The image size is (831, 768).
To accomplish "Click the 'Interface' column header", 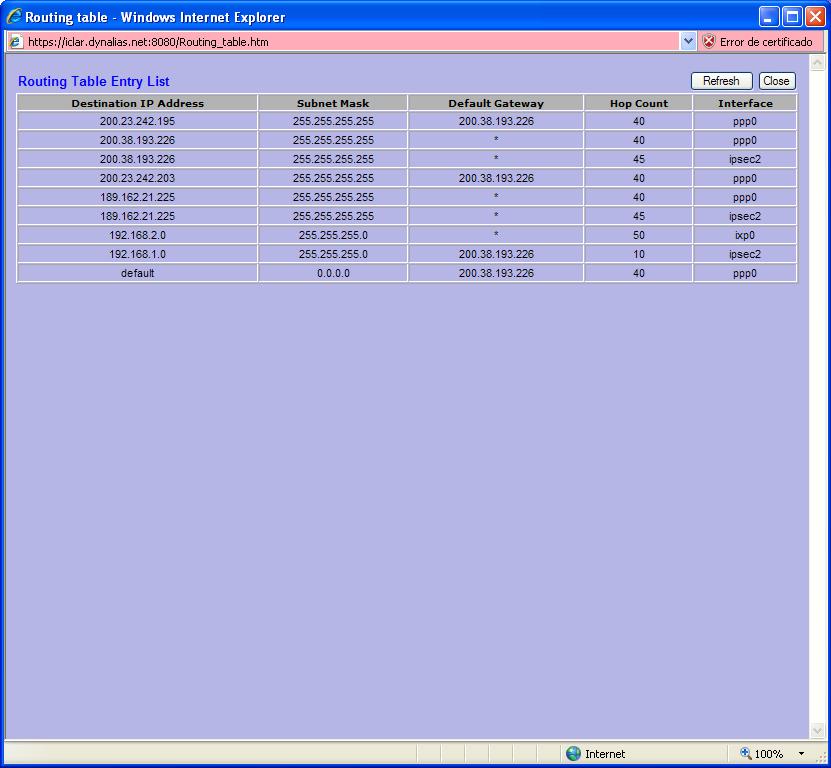I will (x=745, y=103).
